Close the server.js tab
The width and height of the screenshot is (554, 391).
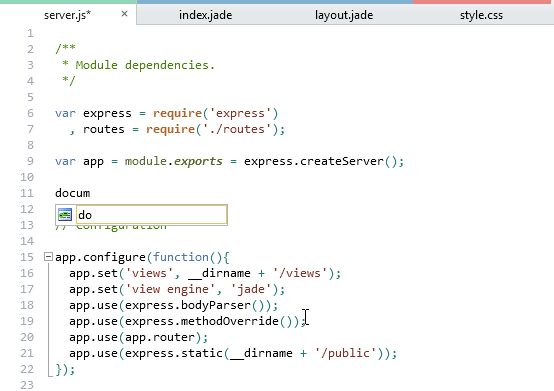coord(124,14)
